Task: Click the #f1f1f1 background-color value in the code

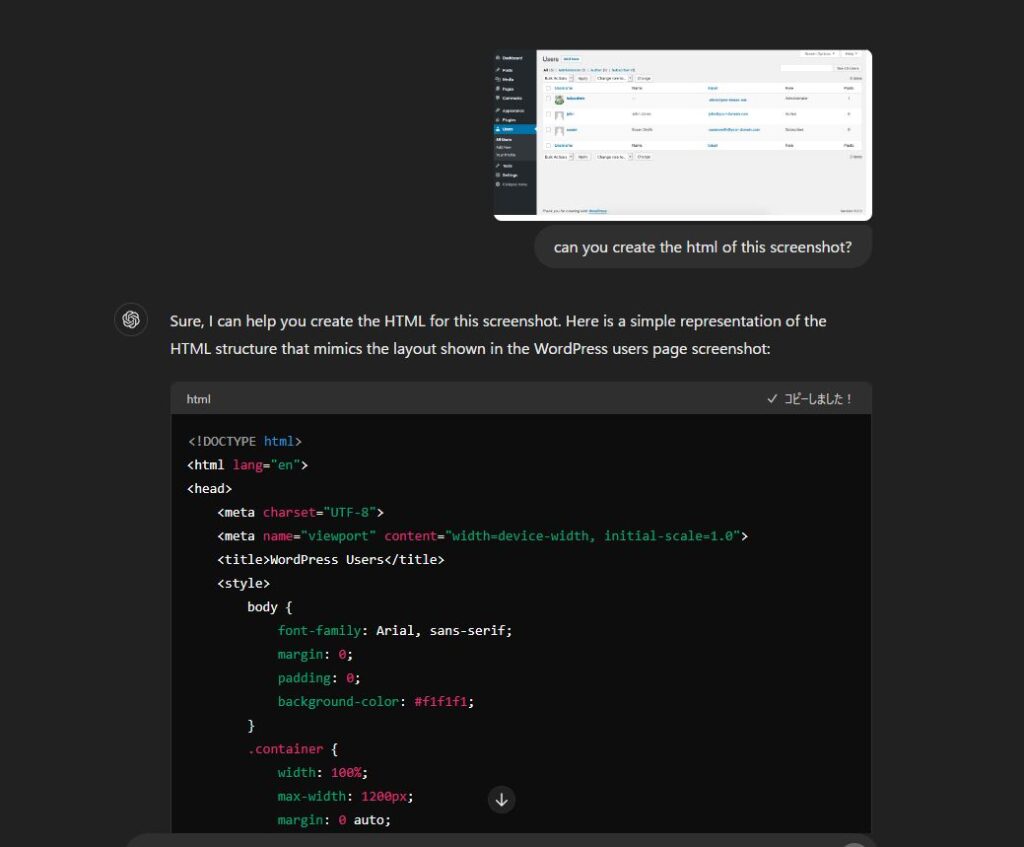Action: click(x=443, y=701)
